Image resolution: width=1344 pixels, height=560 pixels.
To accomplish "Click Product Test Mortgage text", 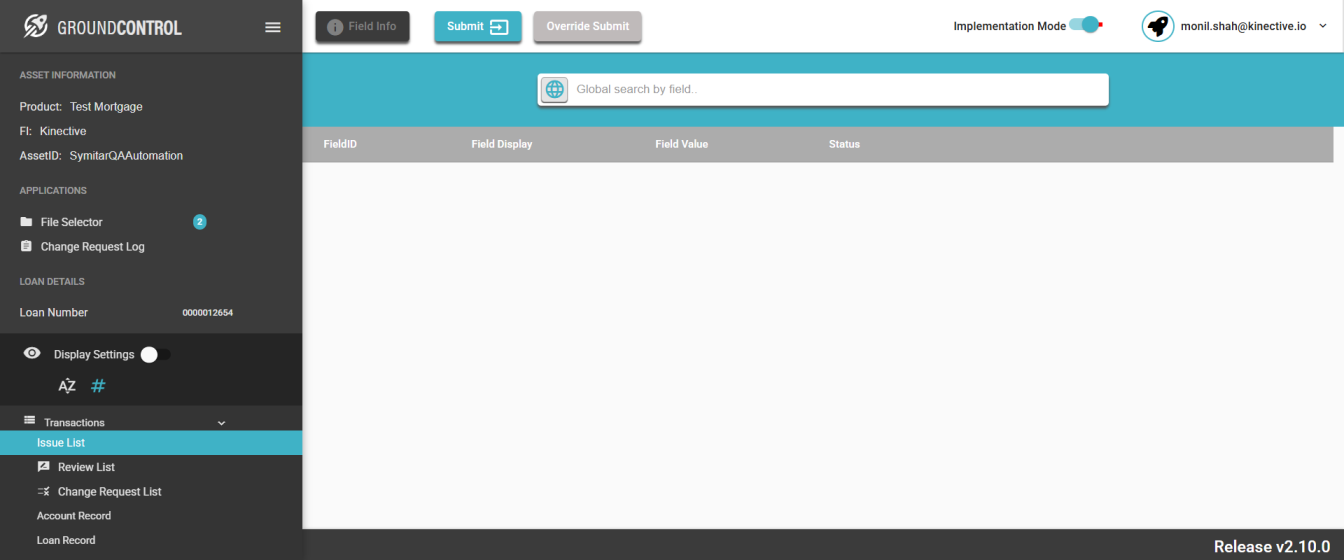I will coord(81,107).
